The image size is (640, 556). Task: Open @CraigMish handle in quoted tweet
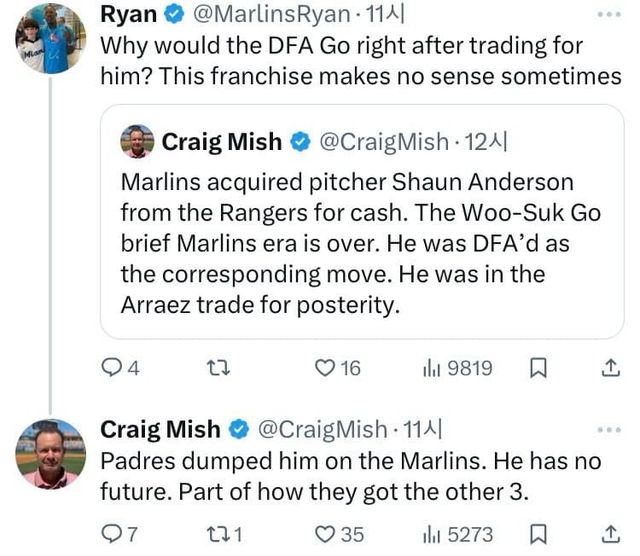[x=383, y=142]
